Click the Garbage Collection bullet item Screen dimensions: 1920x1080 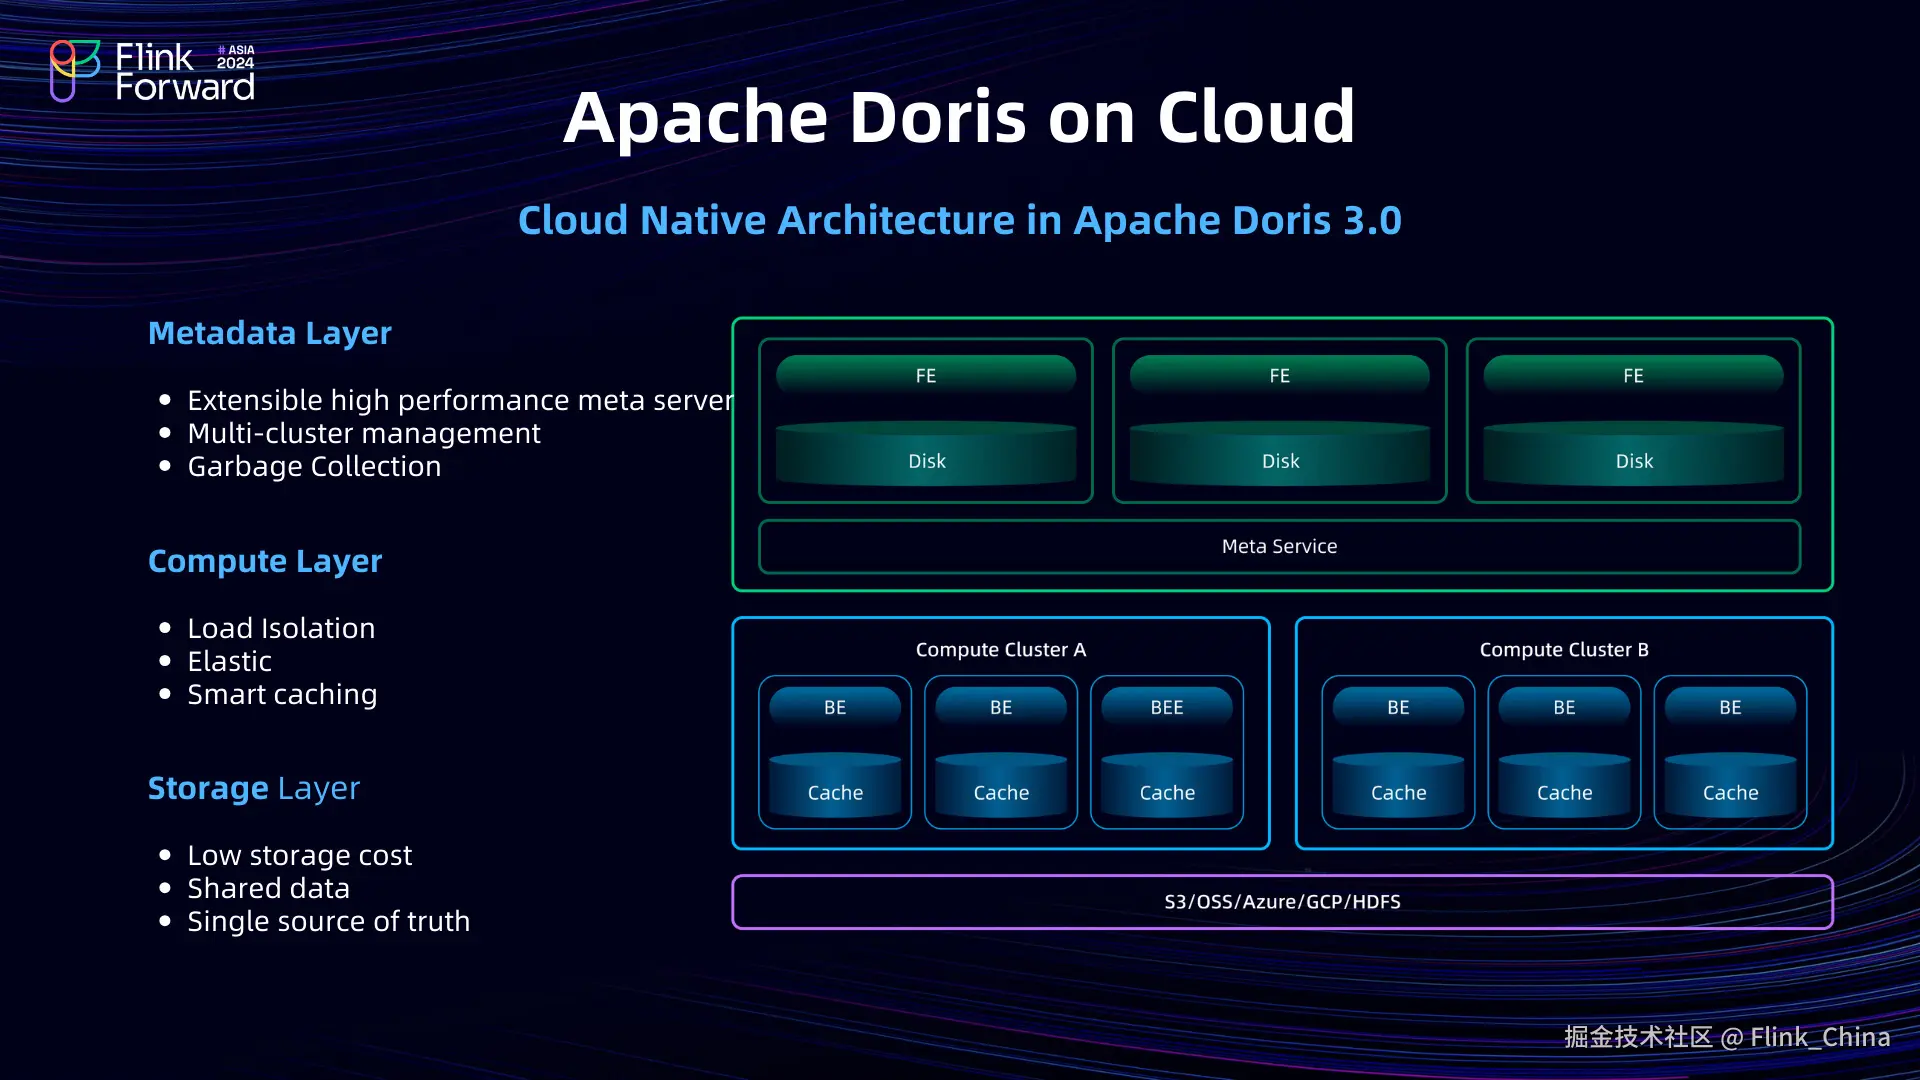314,467
